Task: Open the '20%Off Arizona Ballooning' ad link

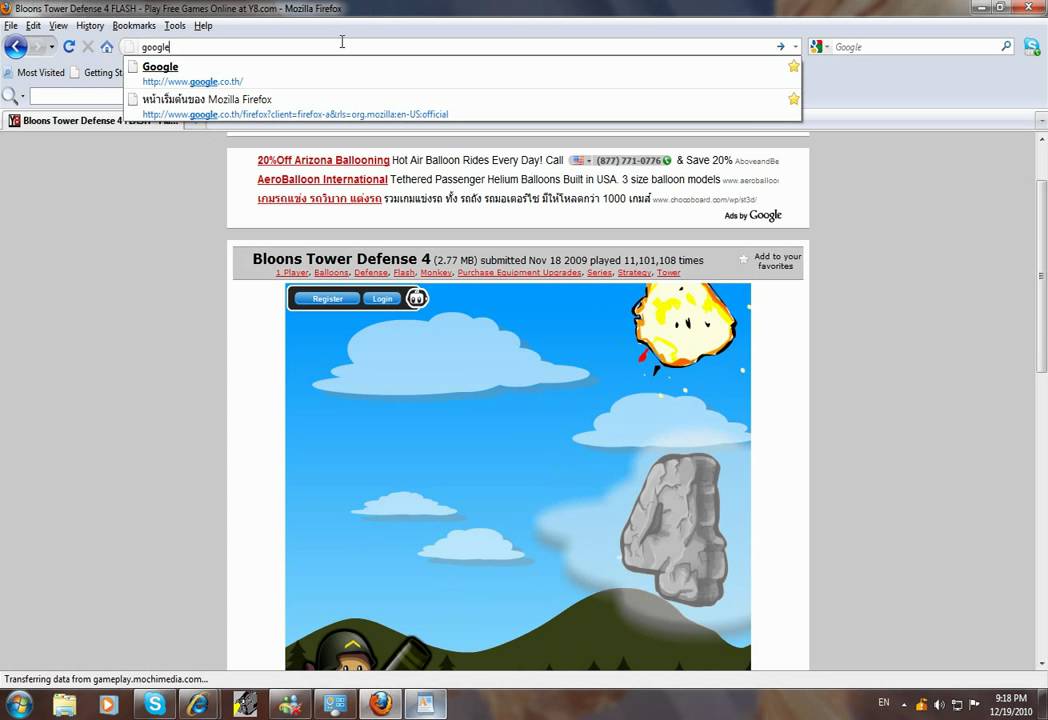Action: [x=323, y=160]
